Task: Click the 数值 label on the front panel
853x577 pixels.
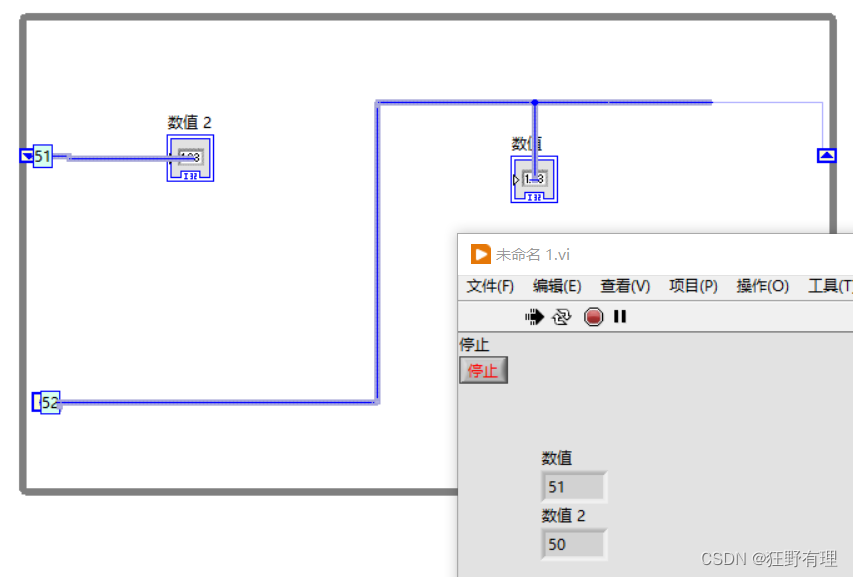Action: [x=557, y=458]
